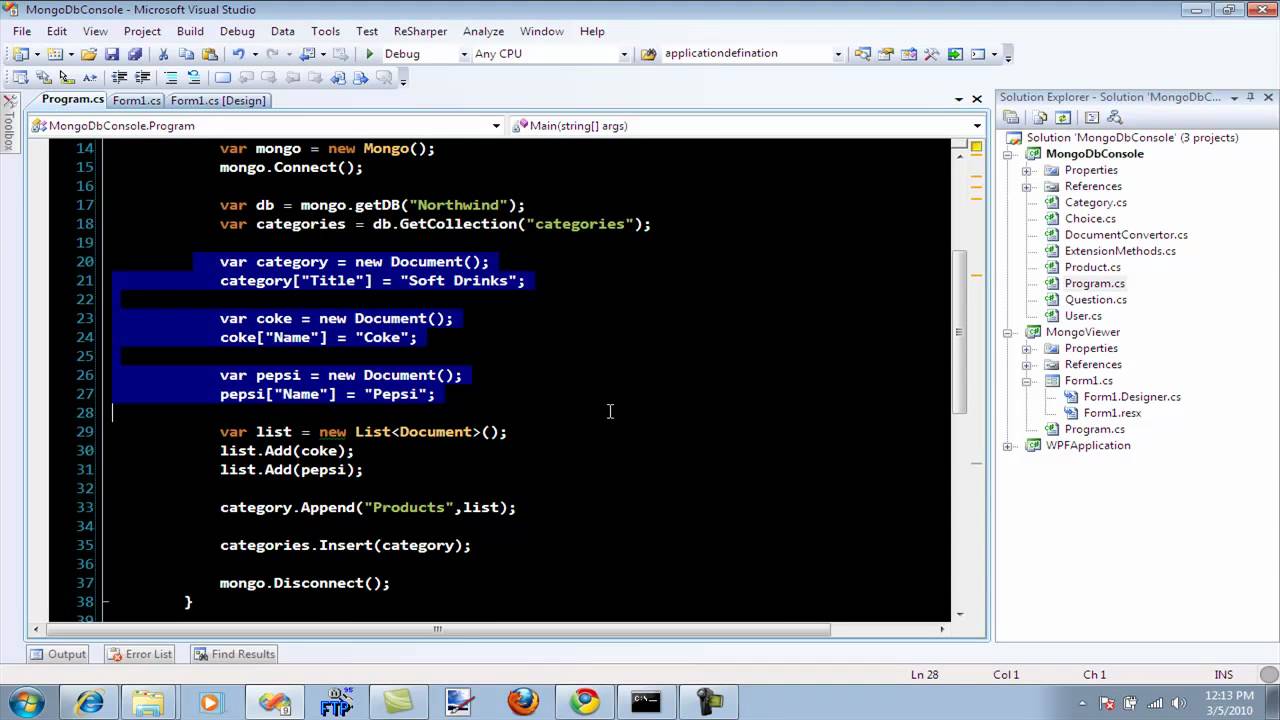The width and height of the screenshot is (1280, 720).
Task: Open the ReSharper menu
Action: pos(420,31)
